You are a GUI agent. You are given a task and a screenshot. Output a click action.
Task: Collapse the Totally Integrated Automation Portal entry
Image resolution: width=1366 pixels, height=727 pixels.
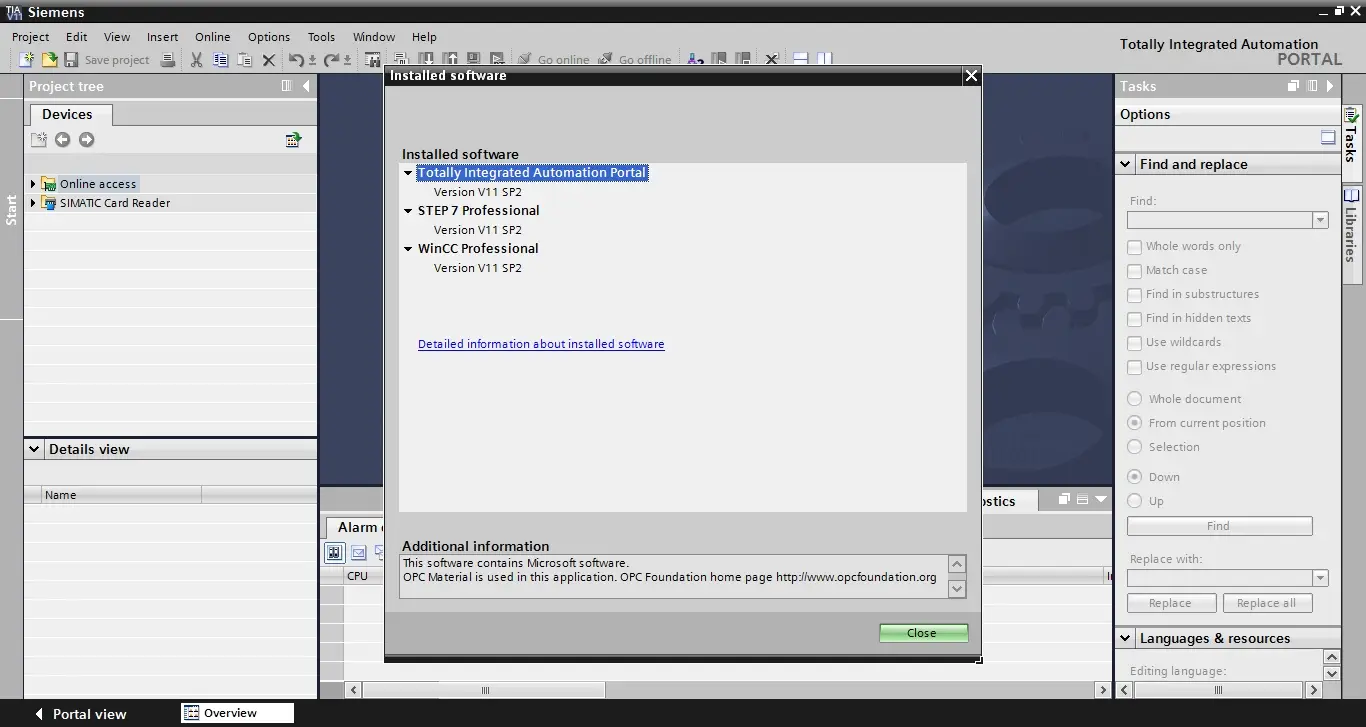click(408, 173)
